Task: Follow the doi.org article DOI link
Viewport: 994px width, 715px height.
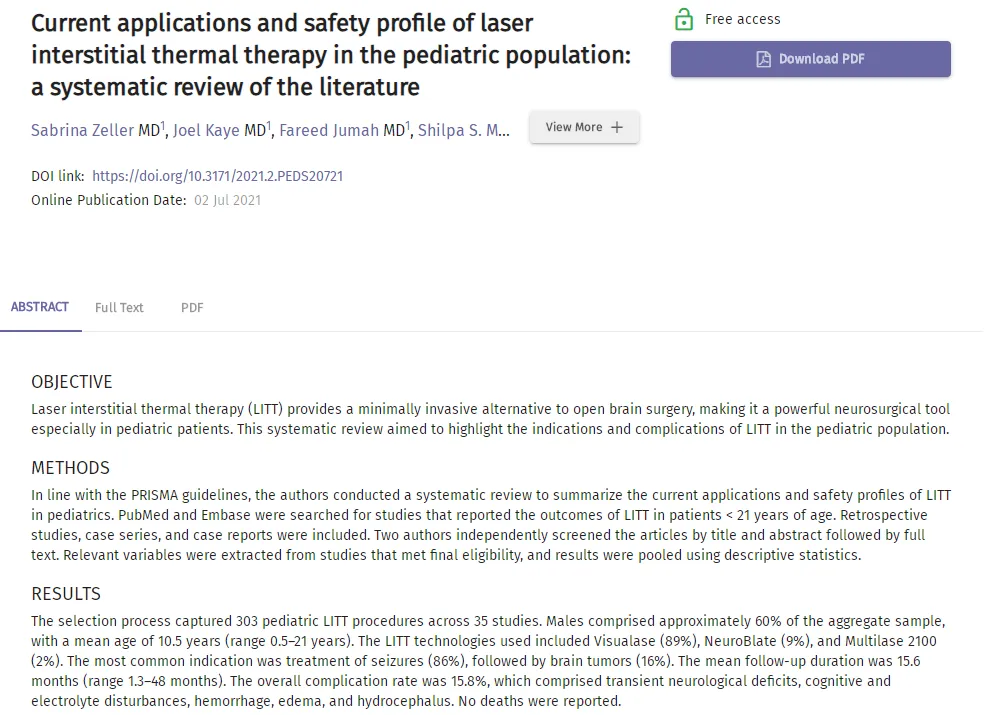Action: pyautogui.click(x=217, y=176)
